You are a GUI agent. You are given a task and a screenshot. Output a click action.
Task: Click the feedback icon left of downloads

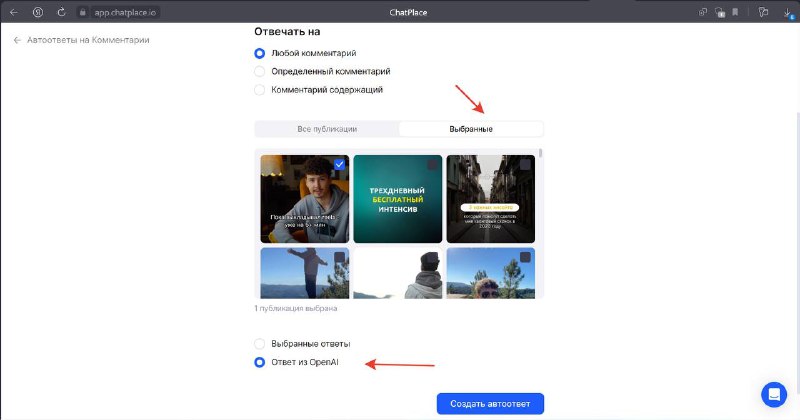click(763, 12)
